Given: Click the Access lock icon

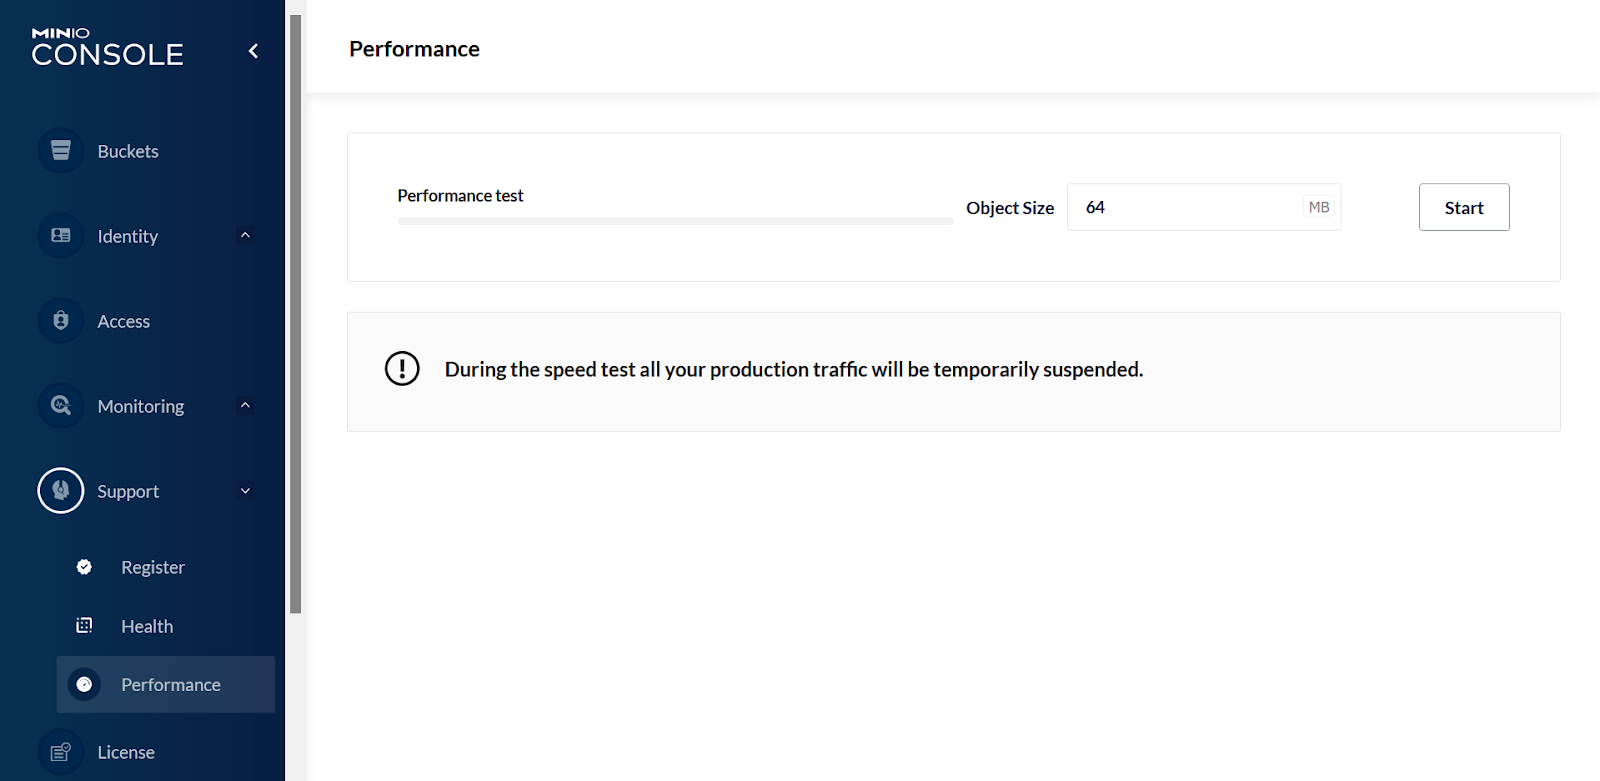Looking at the screenshot, I should [x=61, y=321].
